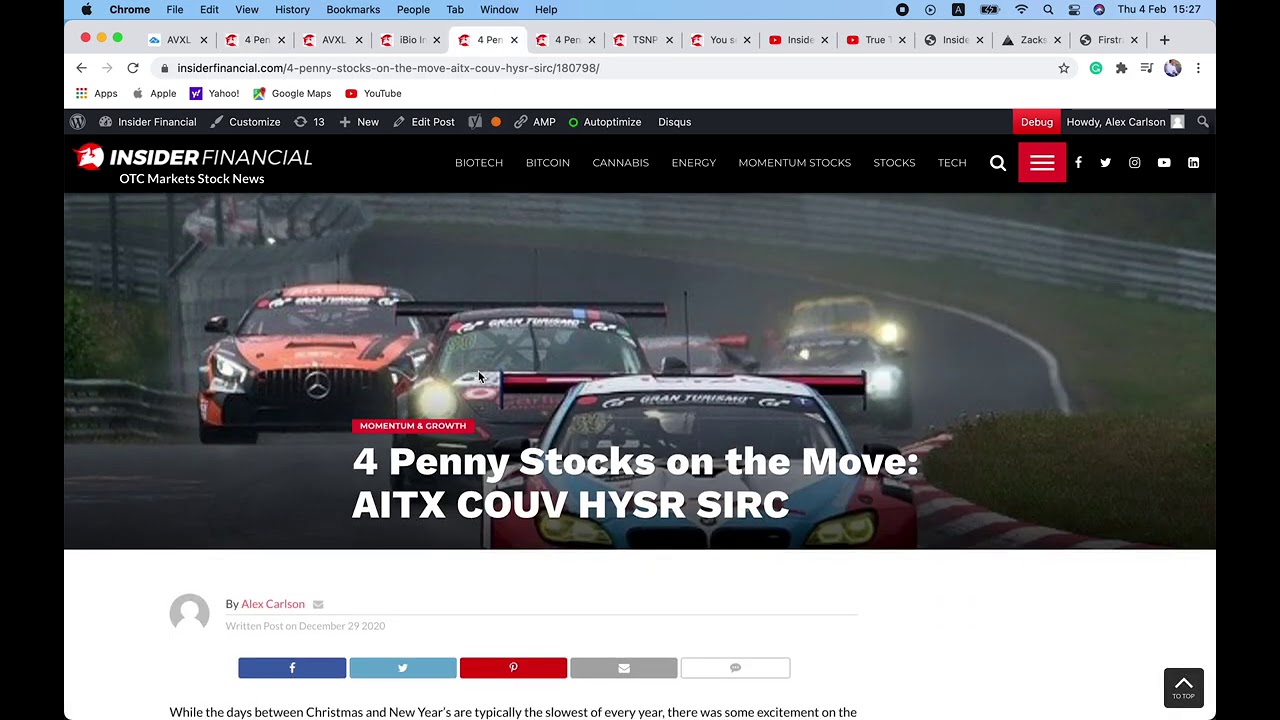
Task: Open macOS Control Center icon
Action: coord(1074,9)
